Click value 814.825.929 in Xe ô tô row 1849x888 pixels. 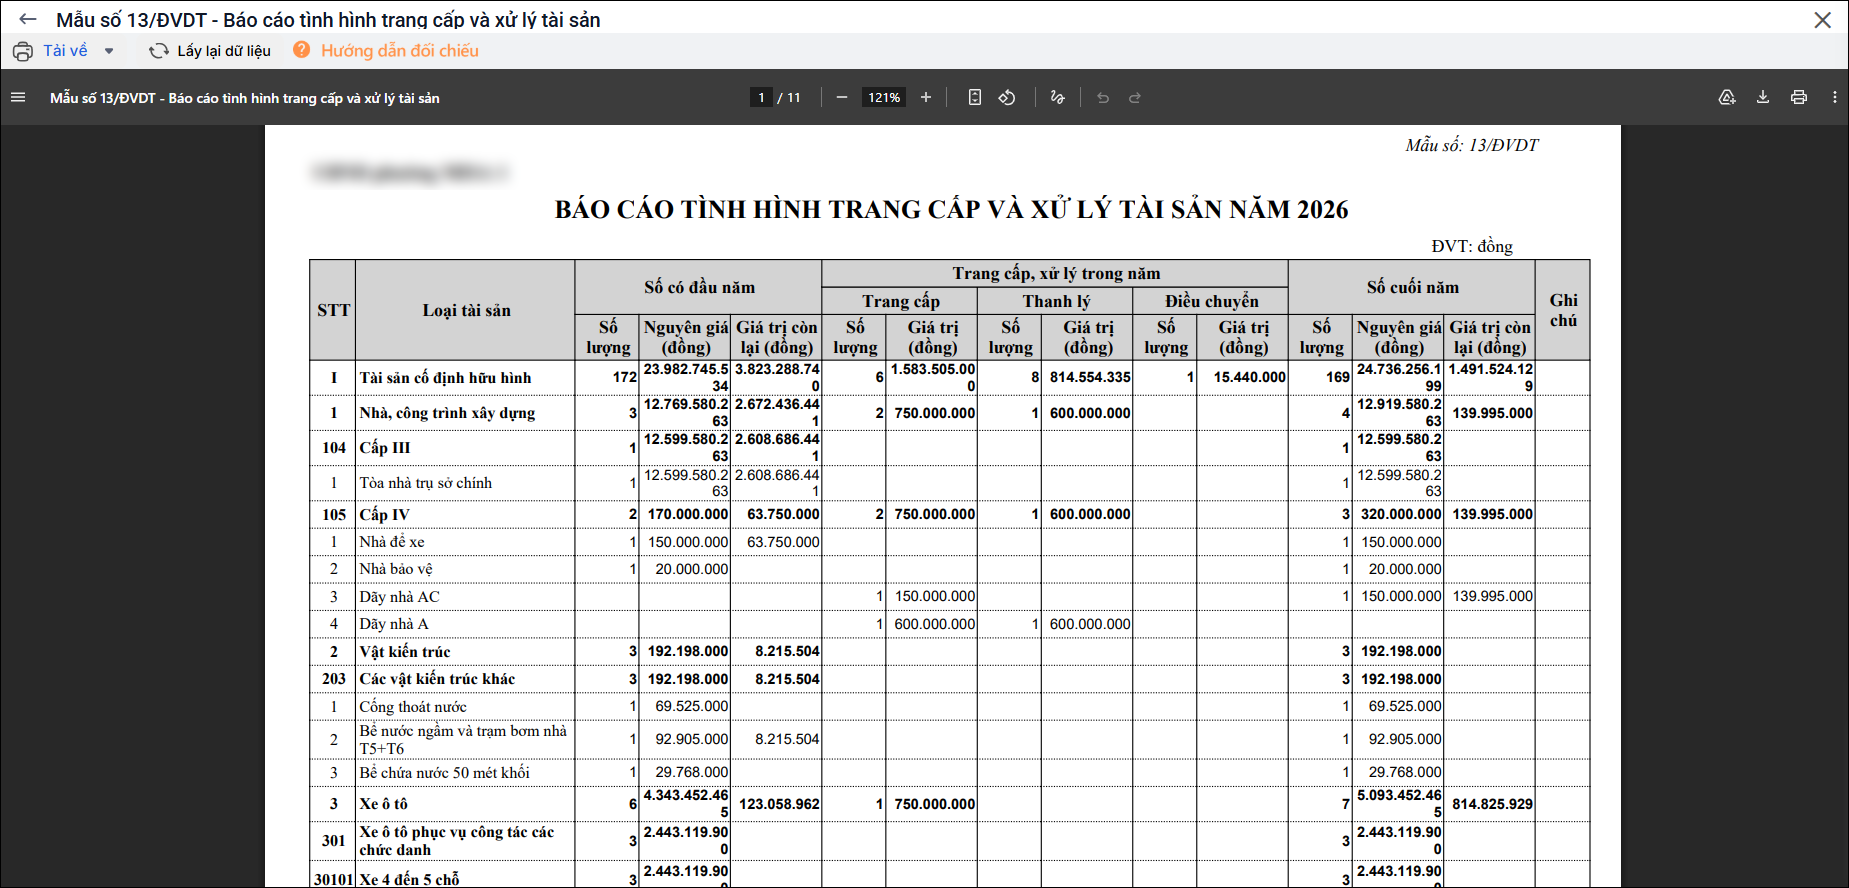point(1492,804)
